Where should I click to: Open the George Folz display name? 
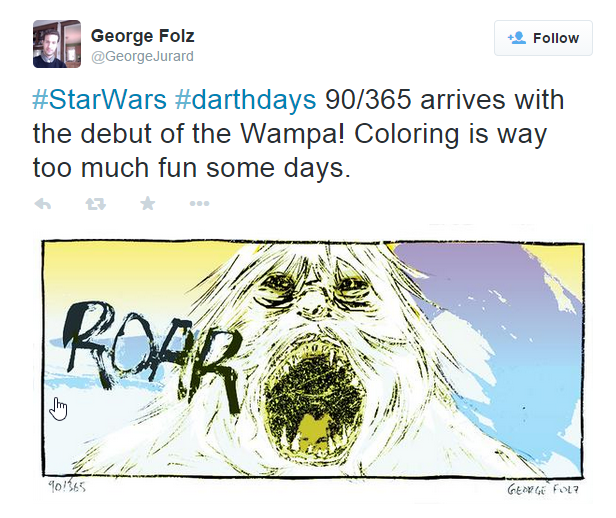[x=143, y=36]
